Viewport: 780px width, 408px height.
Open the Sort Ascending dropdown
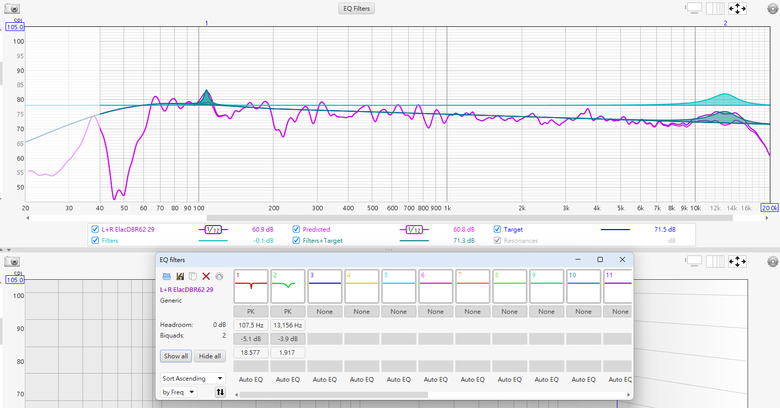pyautogui.click(x=193, y=379)
